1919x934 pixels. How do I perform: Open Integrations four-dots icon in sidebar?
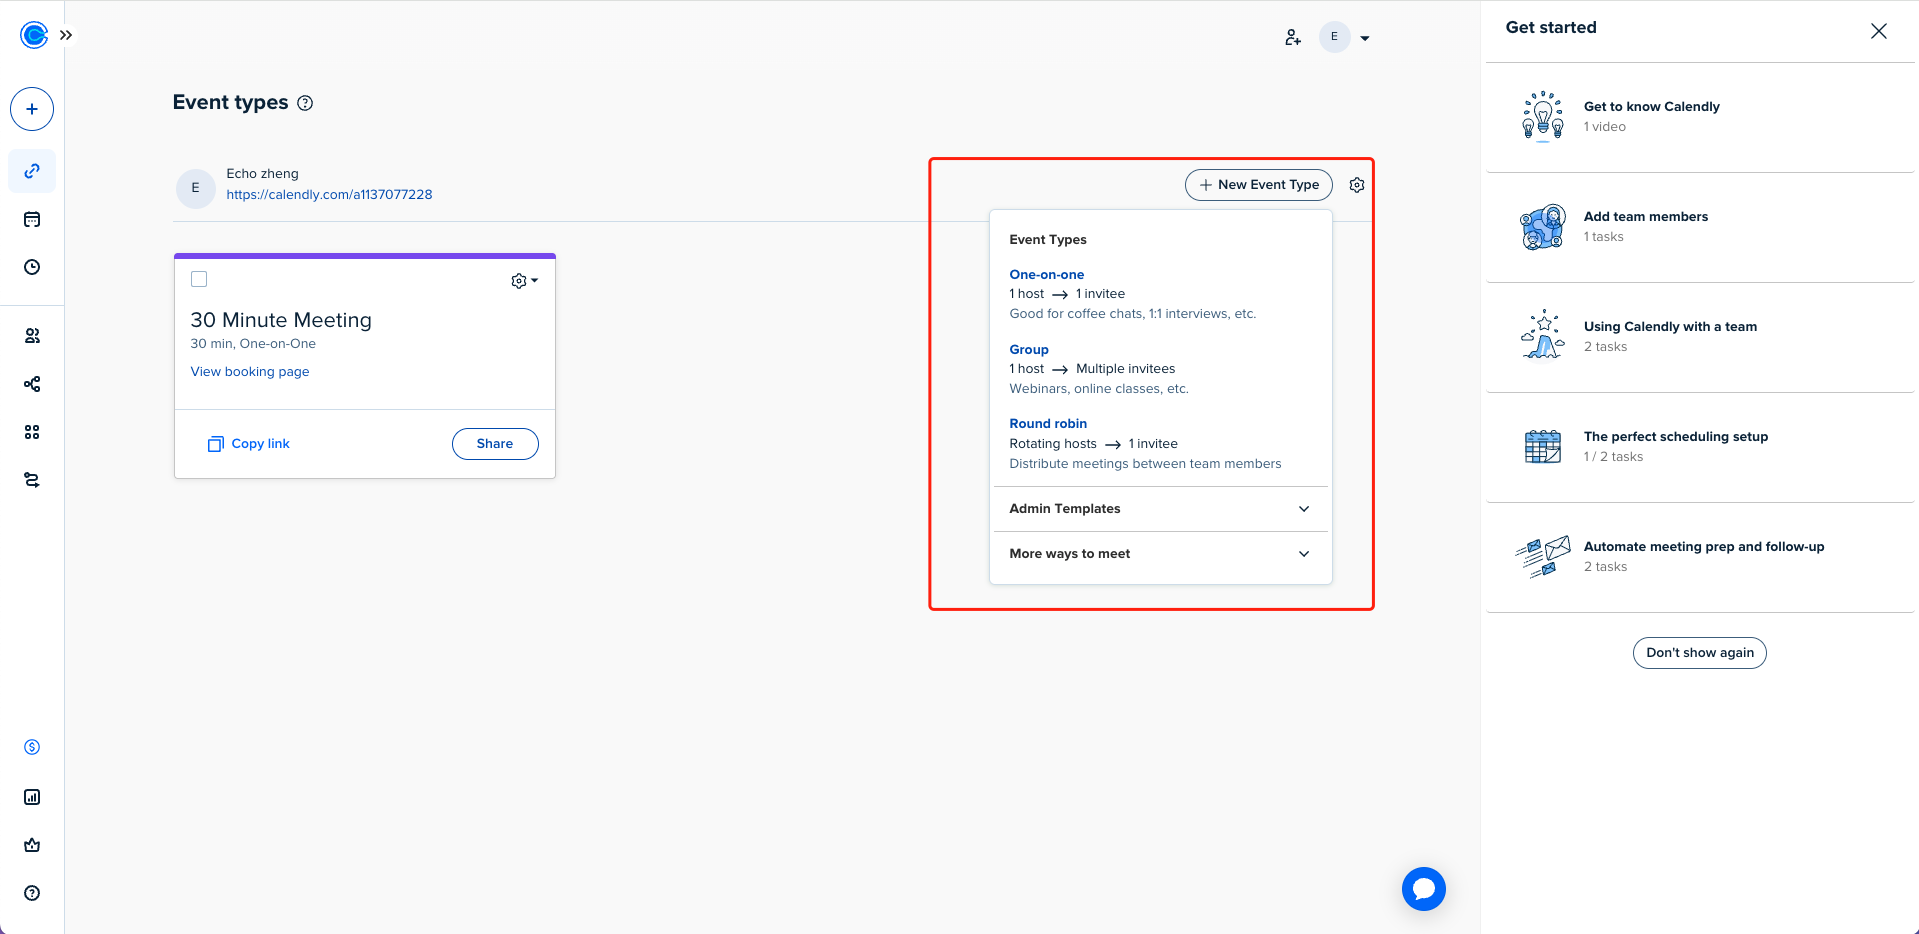32,432
